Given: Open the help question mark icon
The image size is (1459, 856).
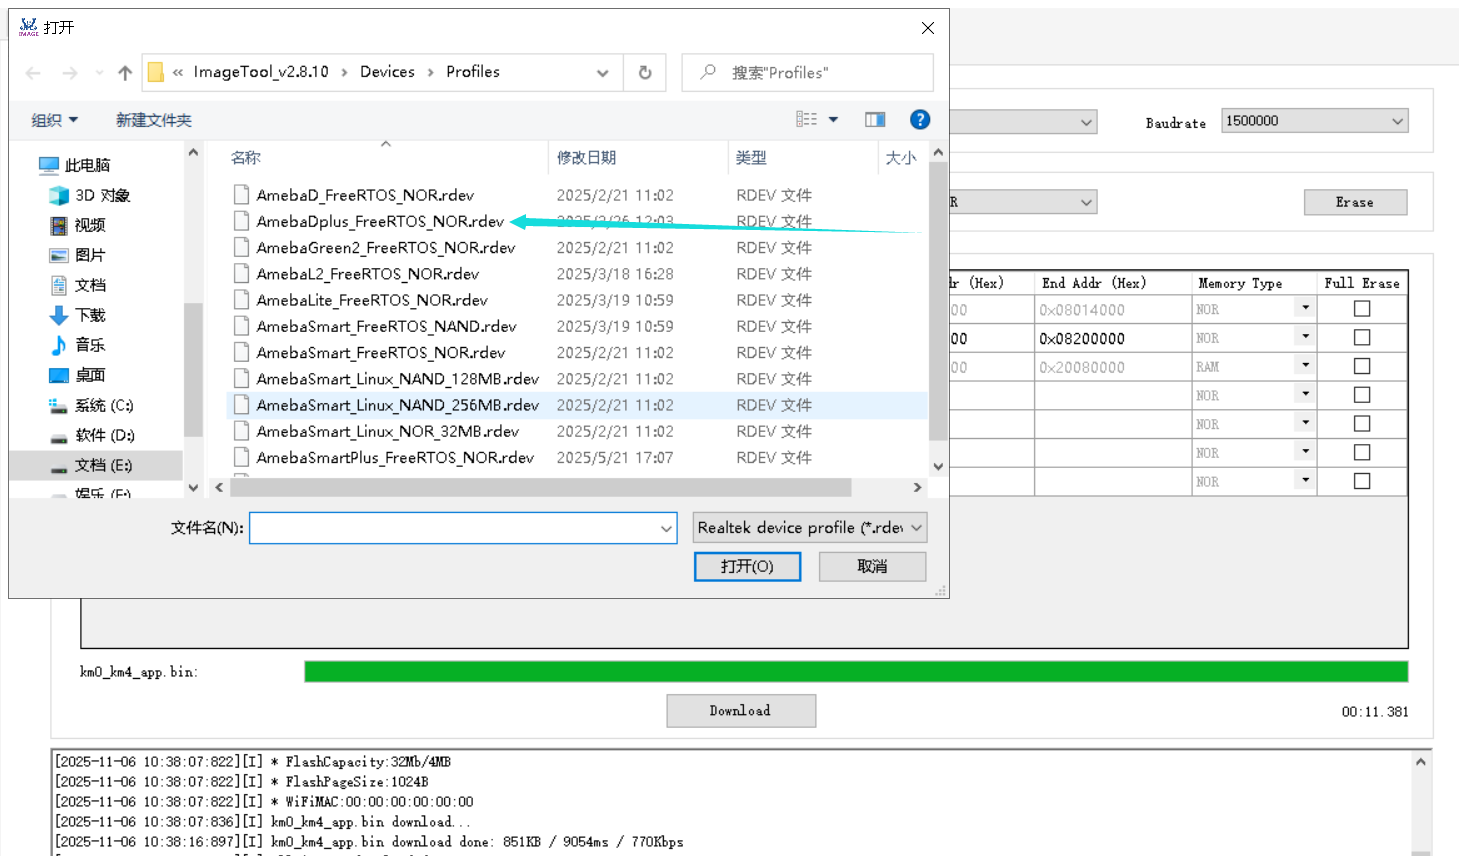Looking at the screenshot, I should [x=920, y=120].
